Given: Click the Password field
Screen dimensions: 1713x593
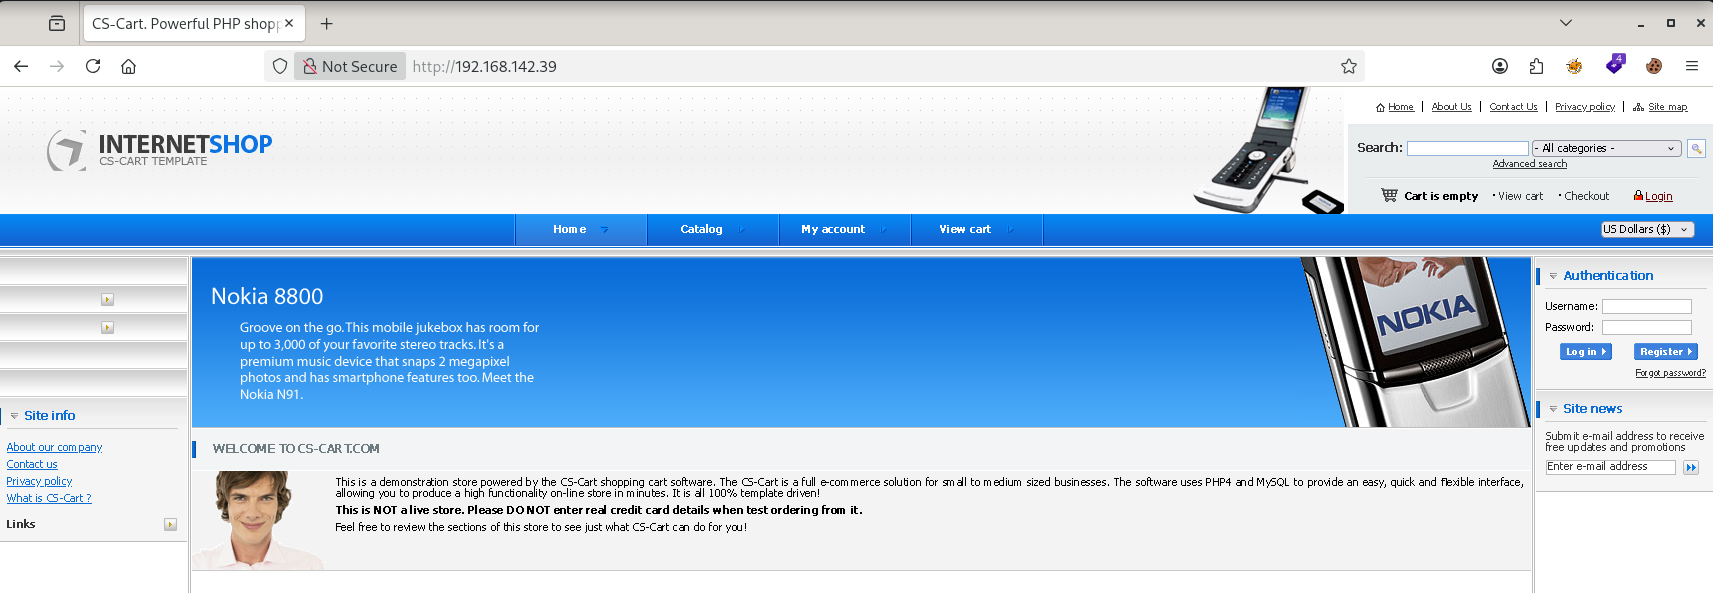Looking at the screenshot, I should [x=1646, y=328].
